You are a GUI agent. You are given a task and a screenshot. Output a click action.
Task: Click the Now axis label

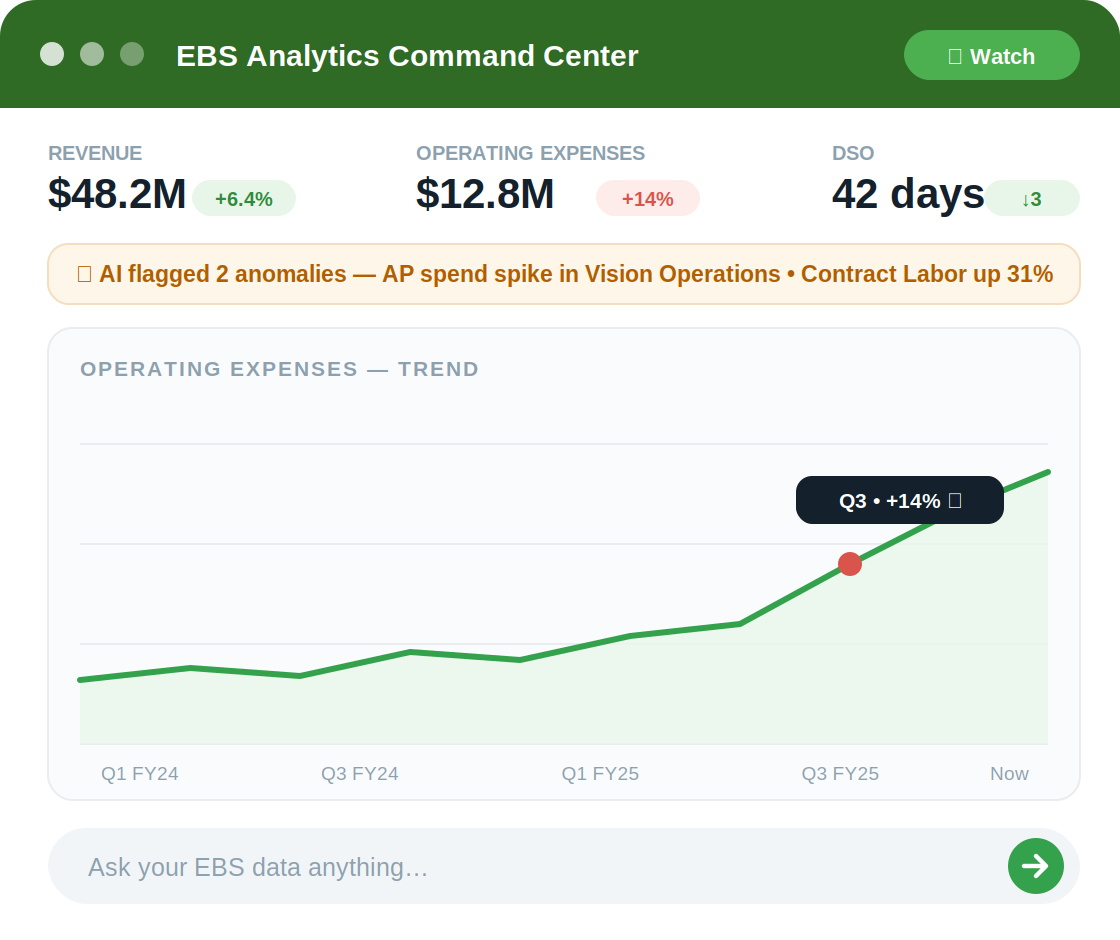coord(1009,774)
